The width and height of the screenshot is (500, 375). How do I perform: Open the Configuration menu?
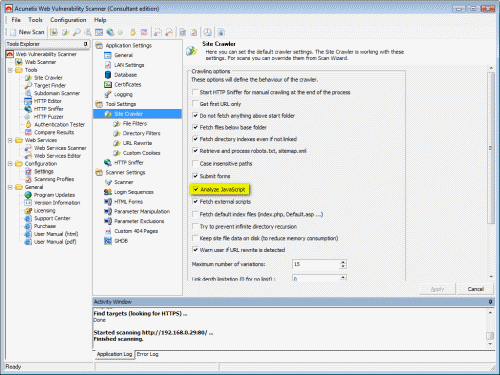pyautogui.click(x=68, y=20)
